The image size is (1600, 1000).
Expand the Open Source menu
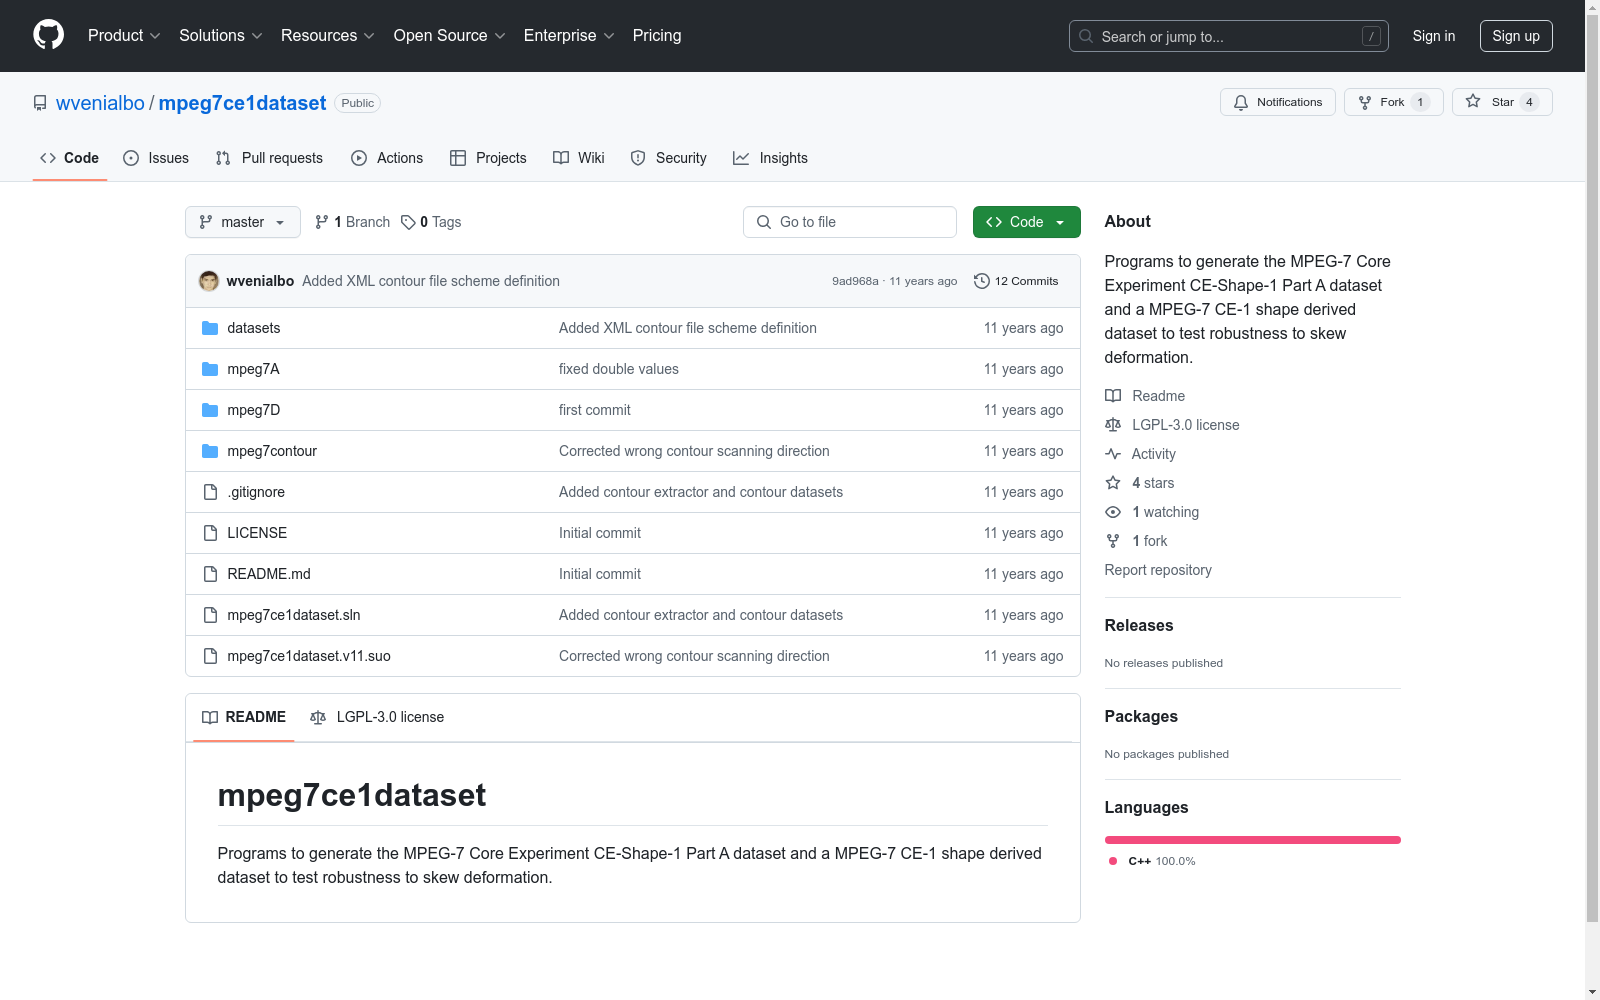(x=450, y=36)
